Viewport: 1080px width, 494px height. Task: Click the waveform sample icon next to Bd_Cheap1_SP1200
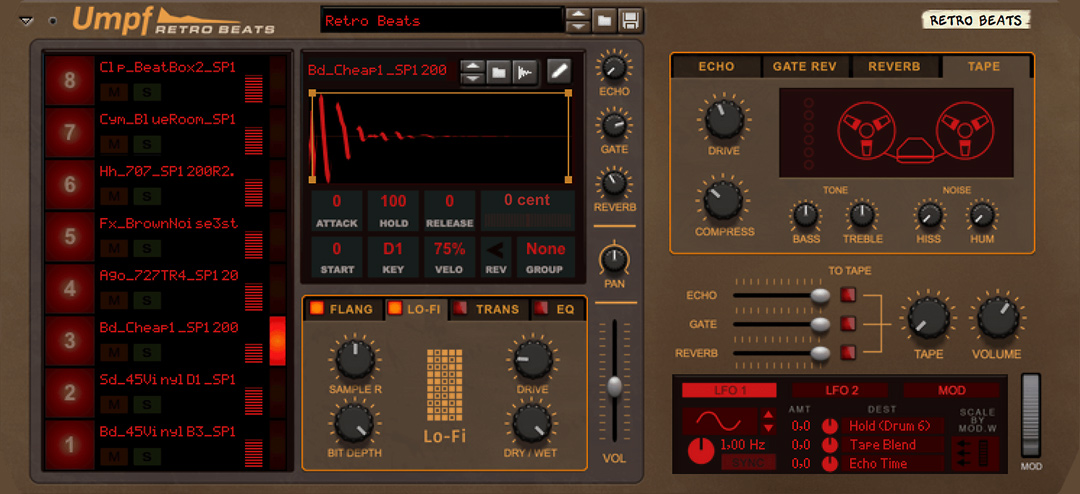click(526, 72)
